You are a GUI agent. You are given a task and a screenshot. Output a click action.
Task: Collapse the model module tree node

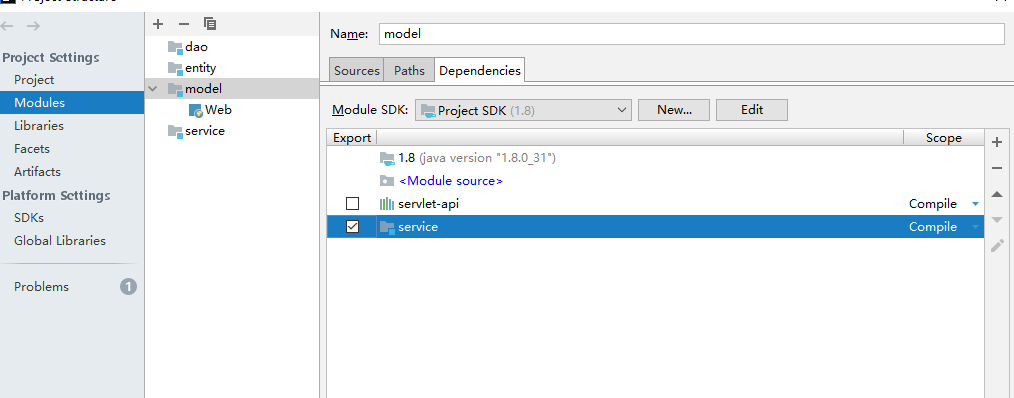click(x=153, y=89)
